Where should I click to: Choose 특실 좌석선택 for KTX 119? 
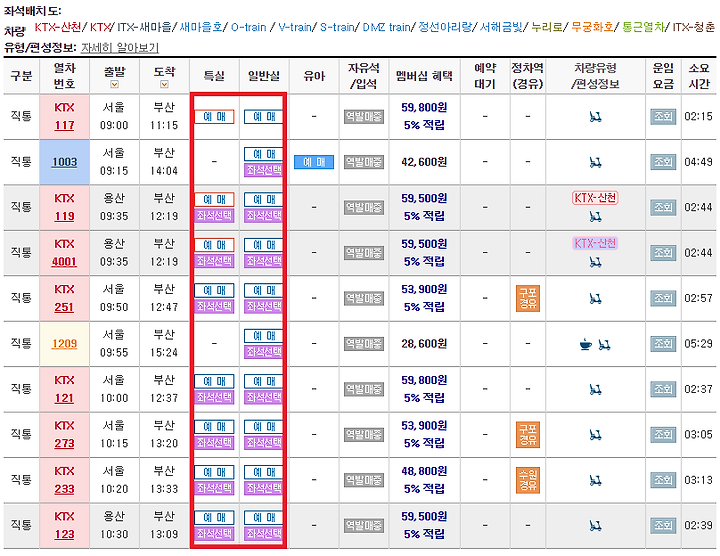point(214,215)
